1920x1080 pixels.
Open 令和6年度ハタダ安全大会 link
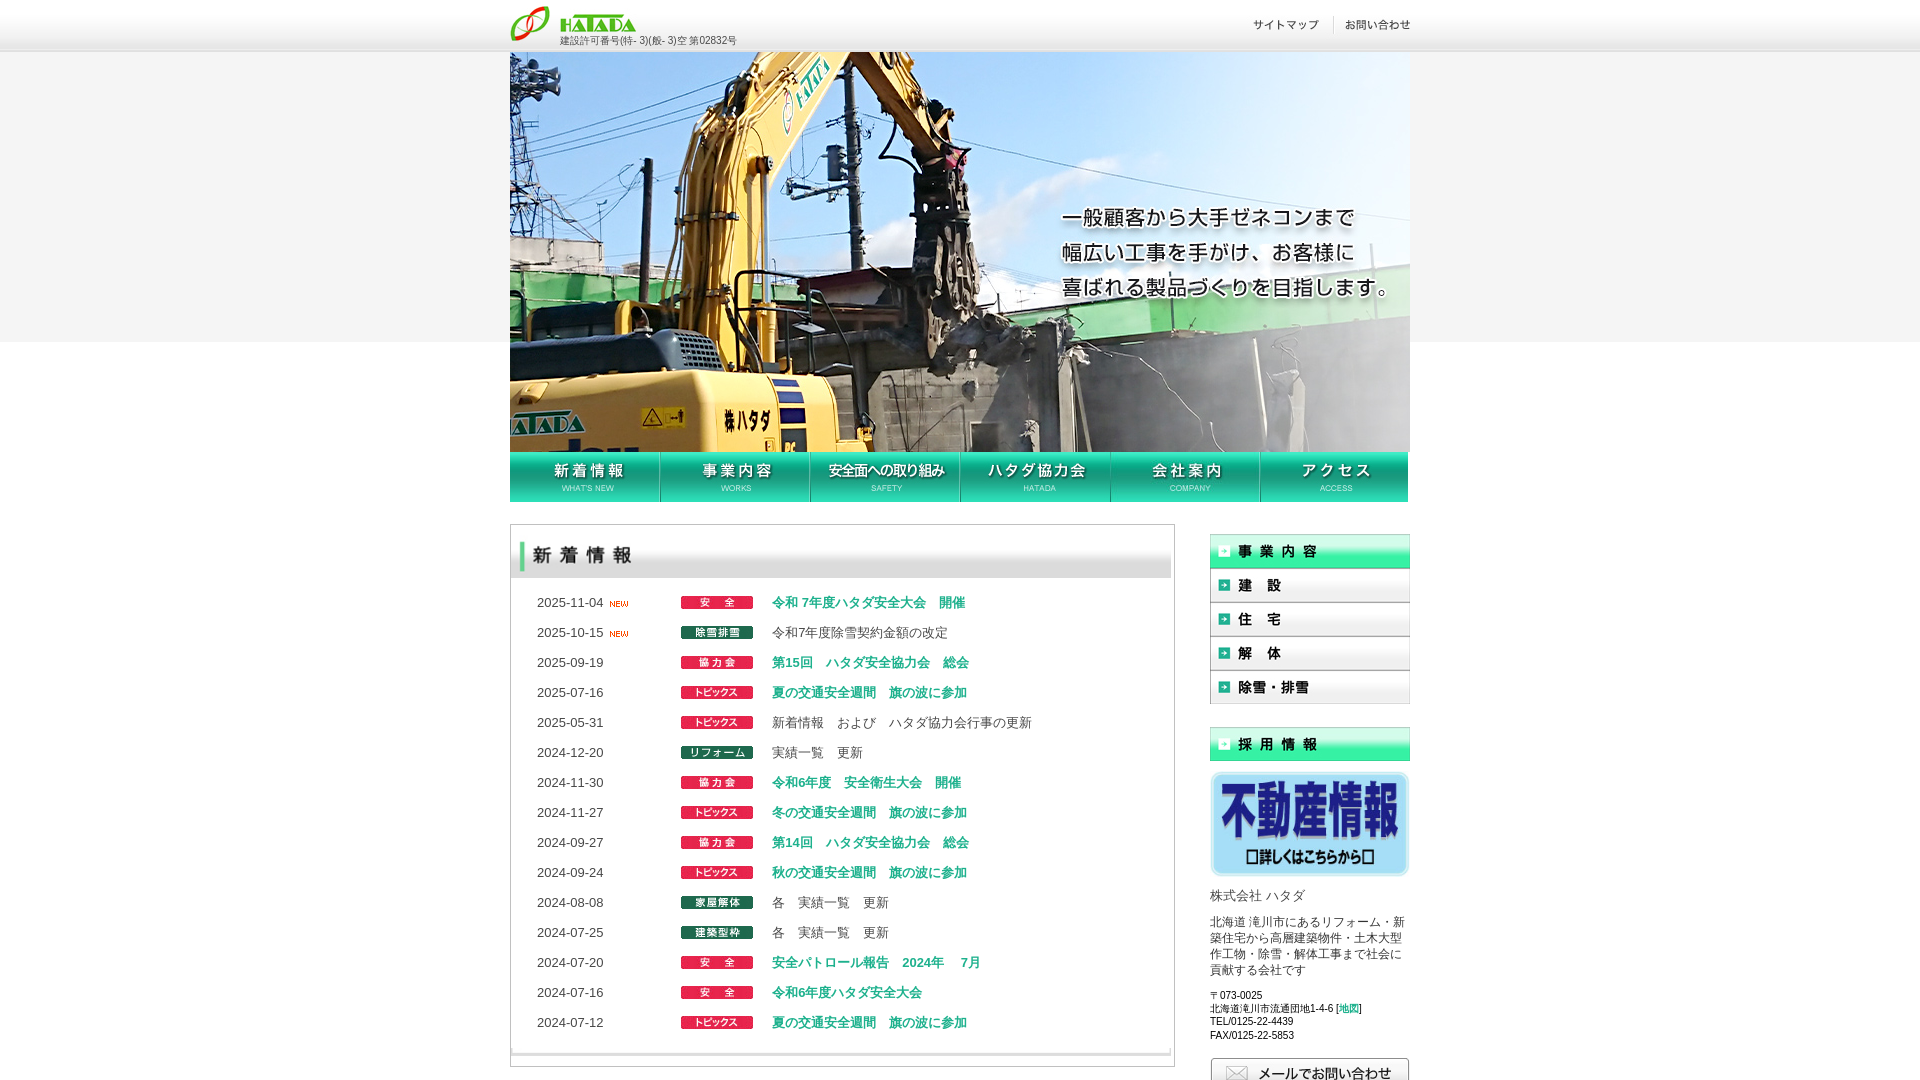click(847, 993)
